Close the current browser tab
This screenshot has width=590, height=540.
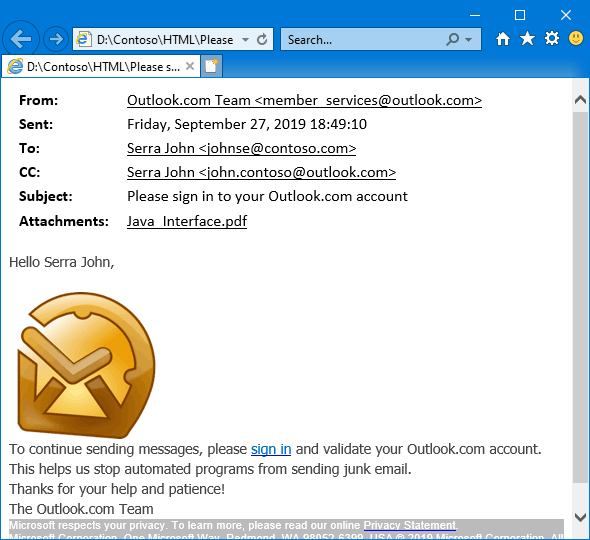190,66
